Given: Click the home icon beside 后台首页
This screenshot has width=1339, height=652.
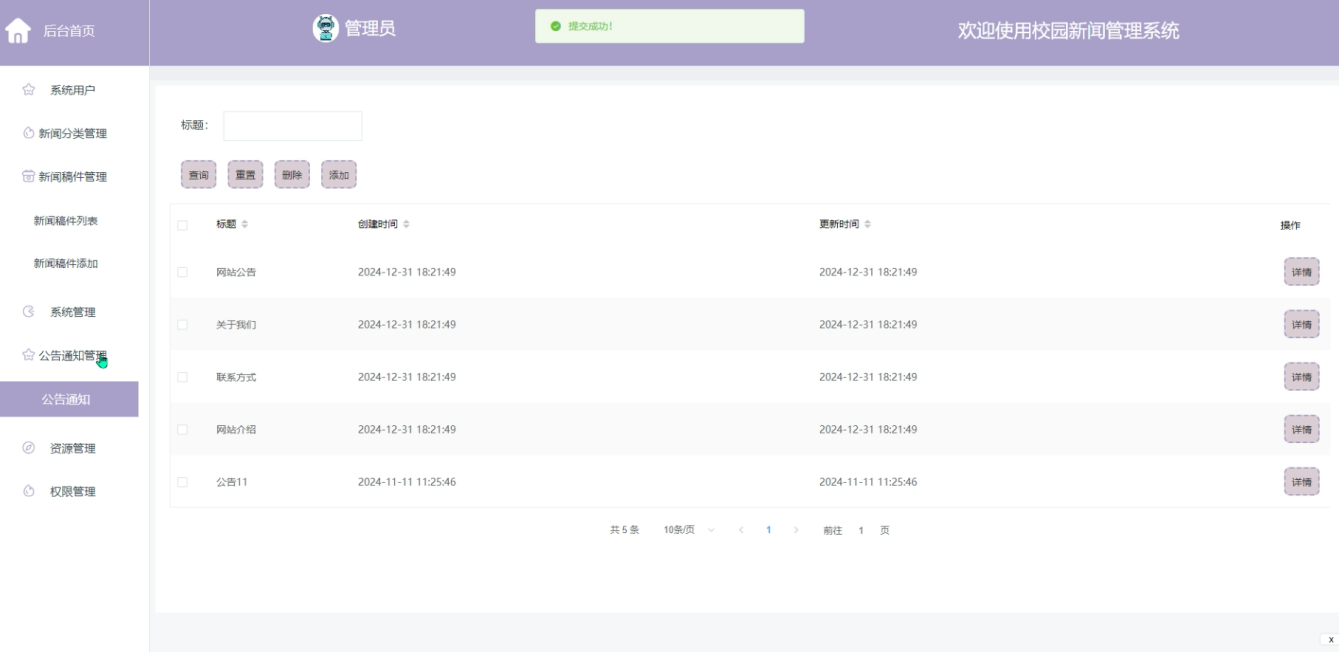Looking at the screenshot, I should [19, 33].
